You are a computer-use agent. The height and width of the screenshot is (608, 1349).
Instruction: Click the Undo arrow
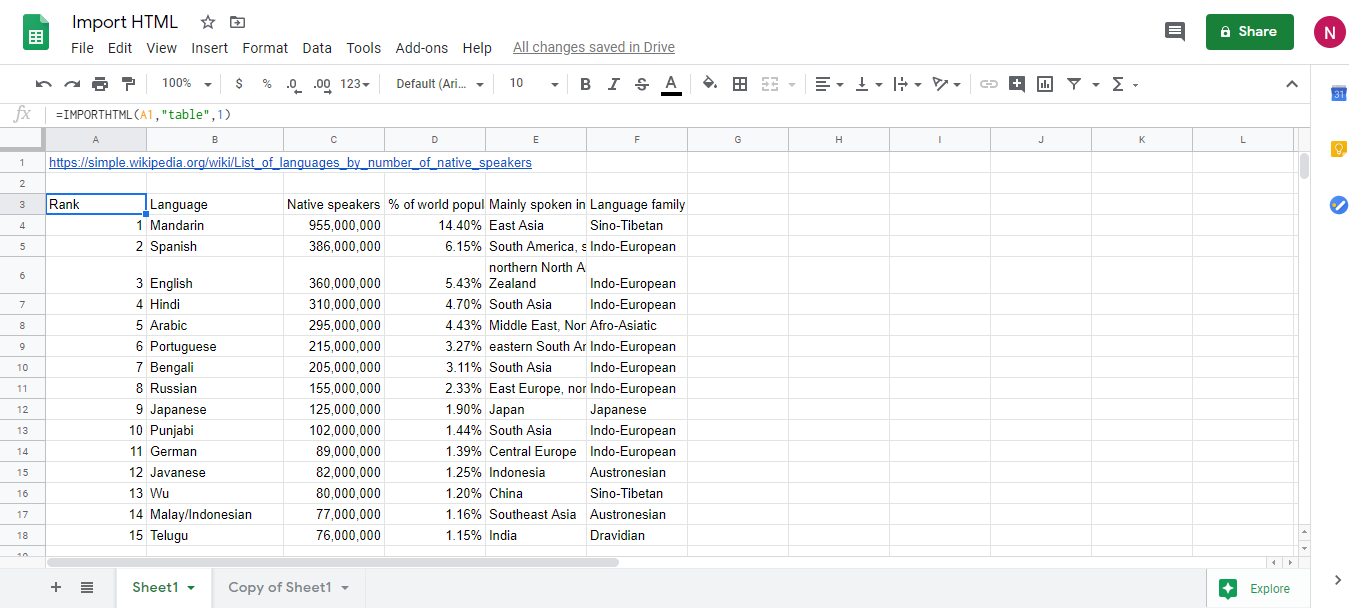44,84
